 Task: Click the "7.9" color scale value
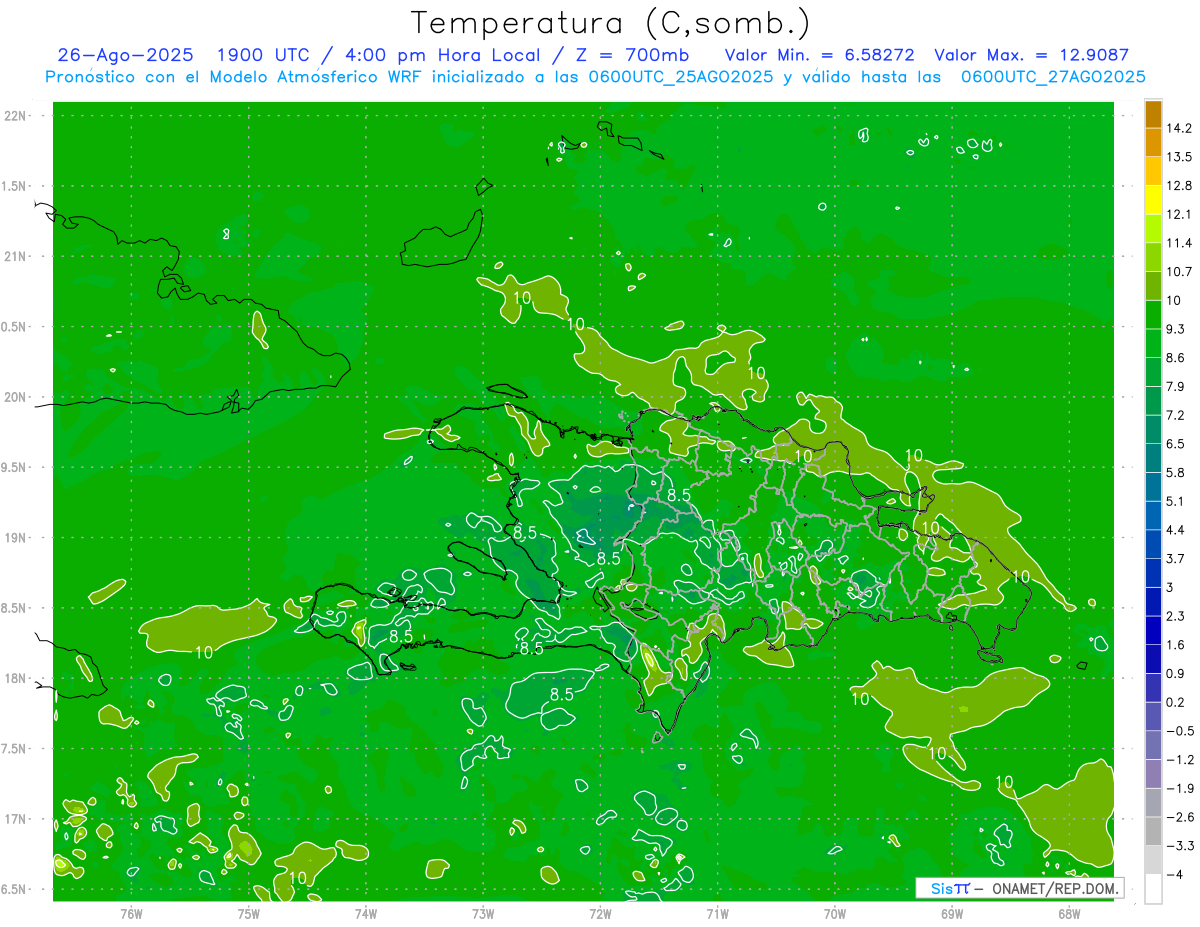click(x=1176, y=386)
